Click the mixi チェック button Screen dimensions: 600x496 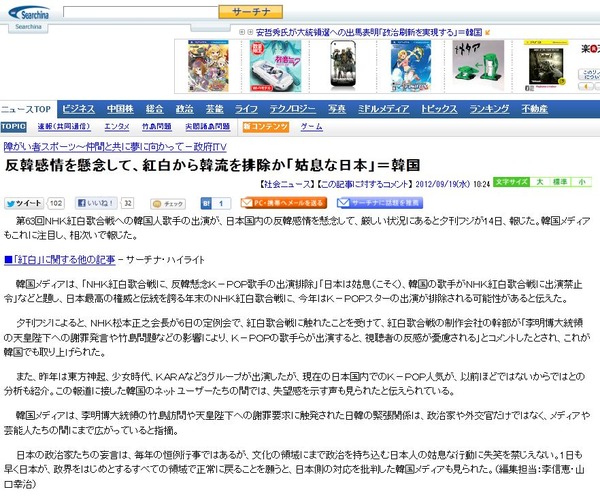click(x=168, y=204)
